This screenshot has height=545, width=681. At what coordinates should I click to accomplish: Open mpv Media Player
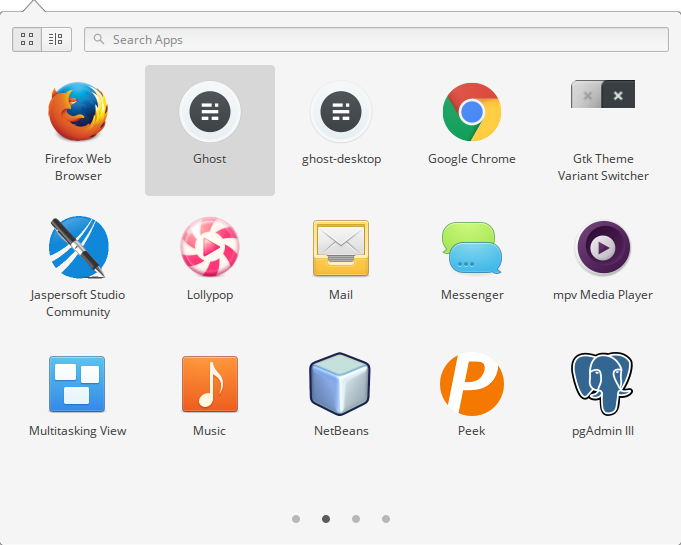(x=603, y=267)
